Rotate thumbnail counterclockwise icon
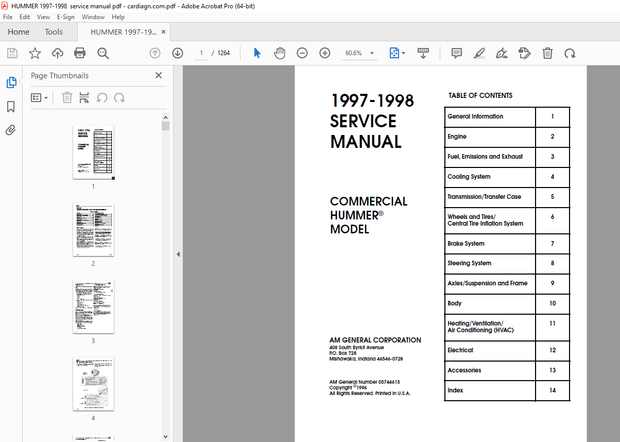The height and width of the screenshot is (442, 620). click(x=102, y=97)
